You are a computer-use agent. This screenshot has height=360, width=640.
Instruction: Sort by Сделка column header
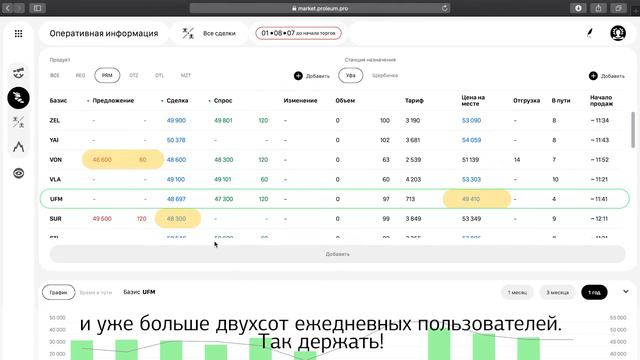pos(177,100)
